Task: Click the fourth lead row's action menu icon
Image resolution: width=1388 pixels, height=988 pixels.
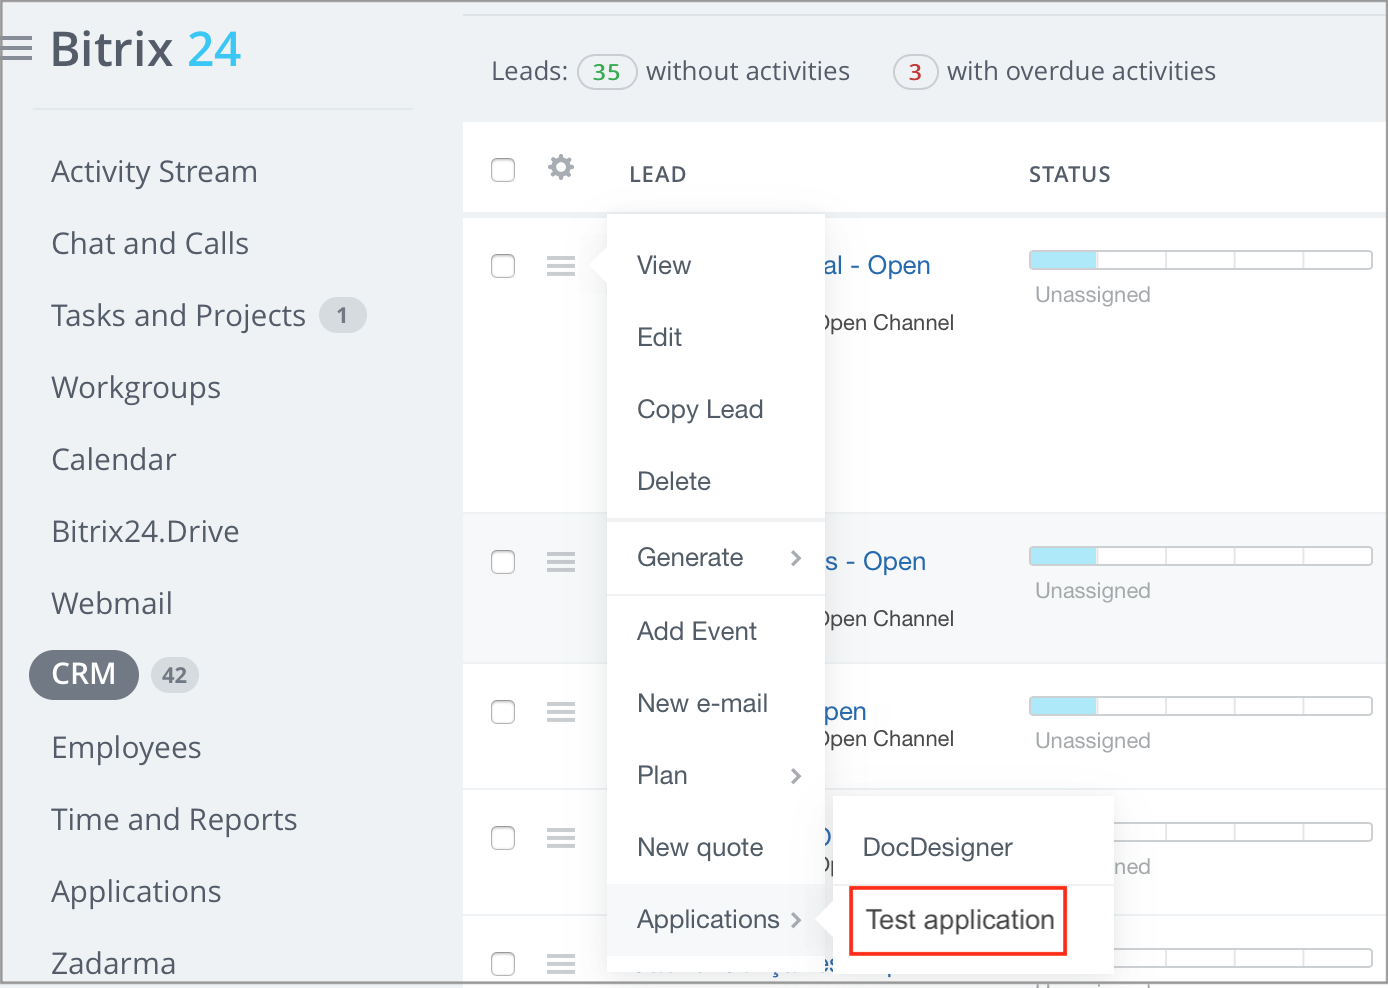Action: coord(561,838)
